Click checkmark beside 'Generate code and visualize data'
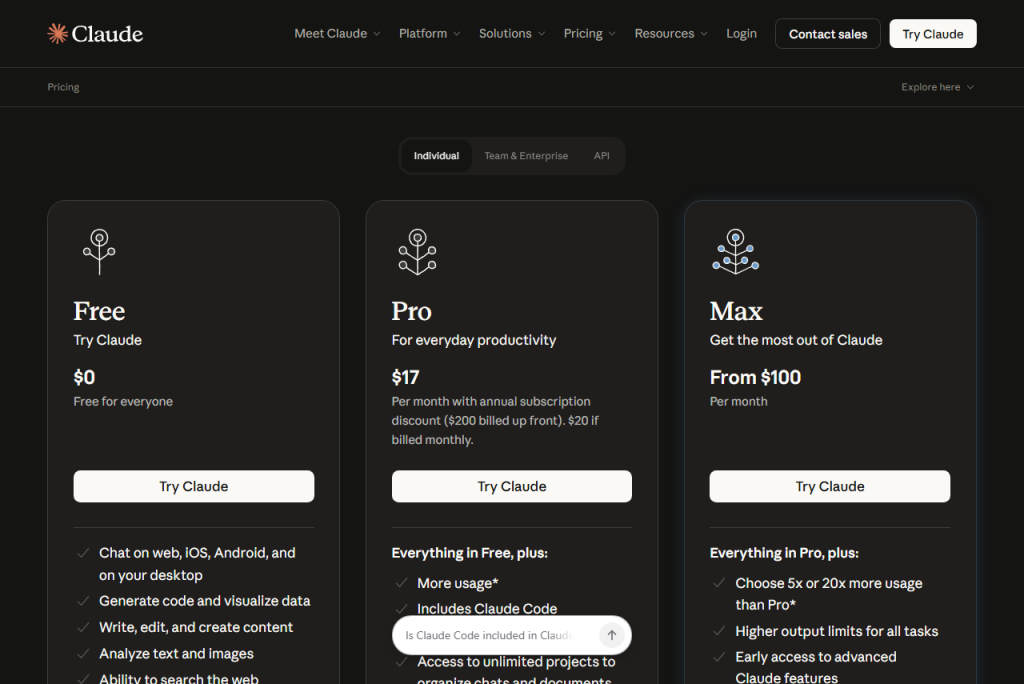Image resolution: width=1024 pixels, height=684 pixels. (x=84, y=601)
